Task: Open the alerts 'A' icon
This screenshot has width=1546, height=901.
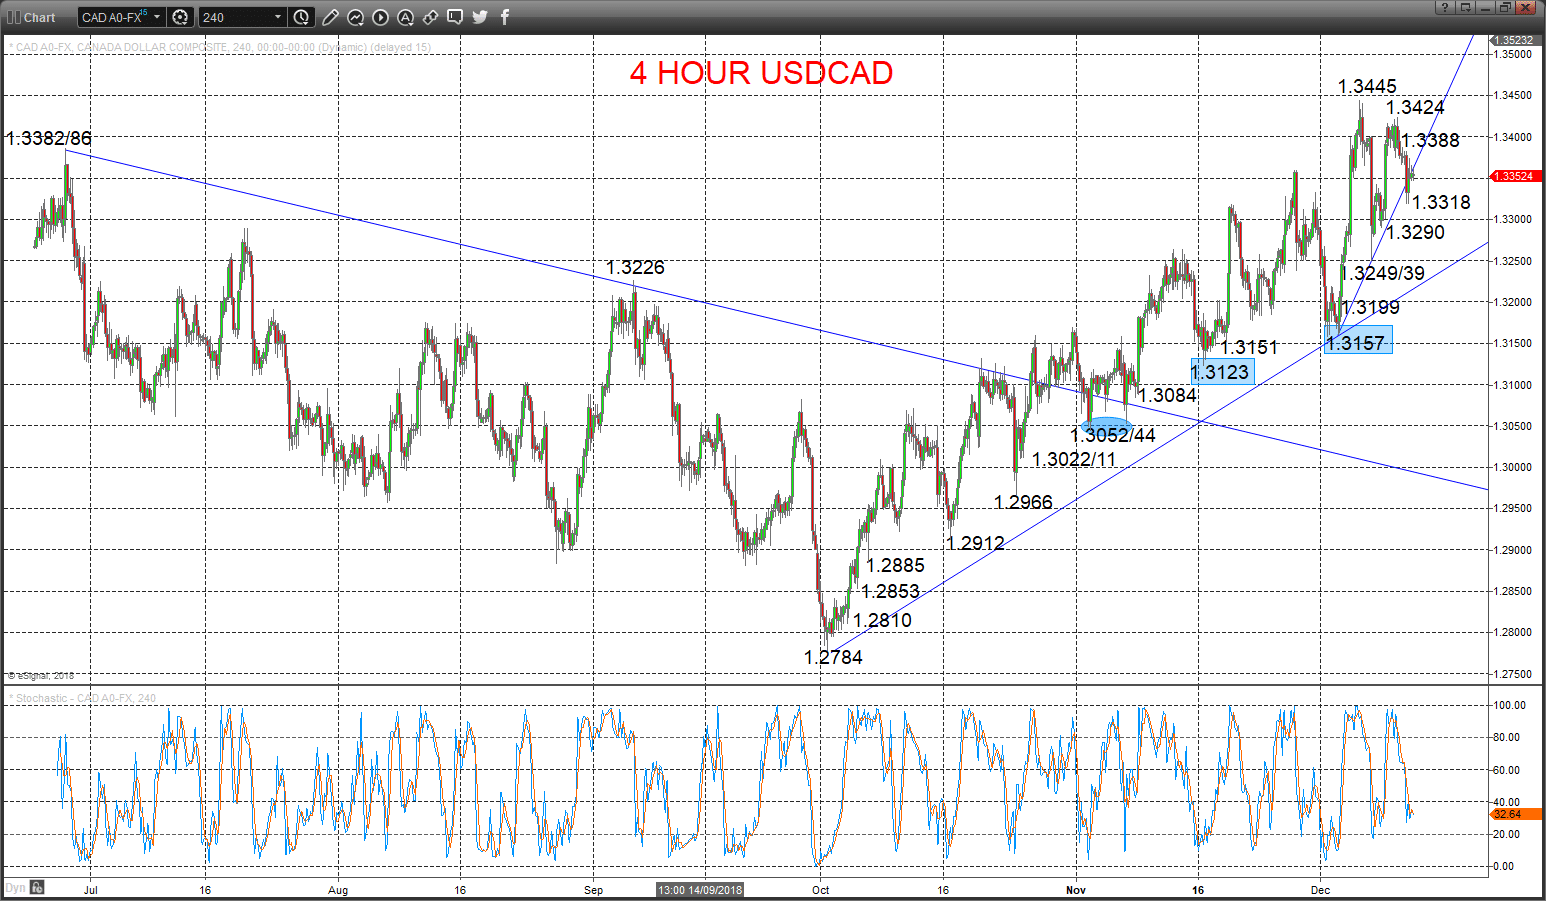Action: 405,17
